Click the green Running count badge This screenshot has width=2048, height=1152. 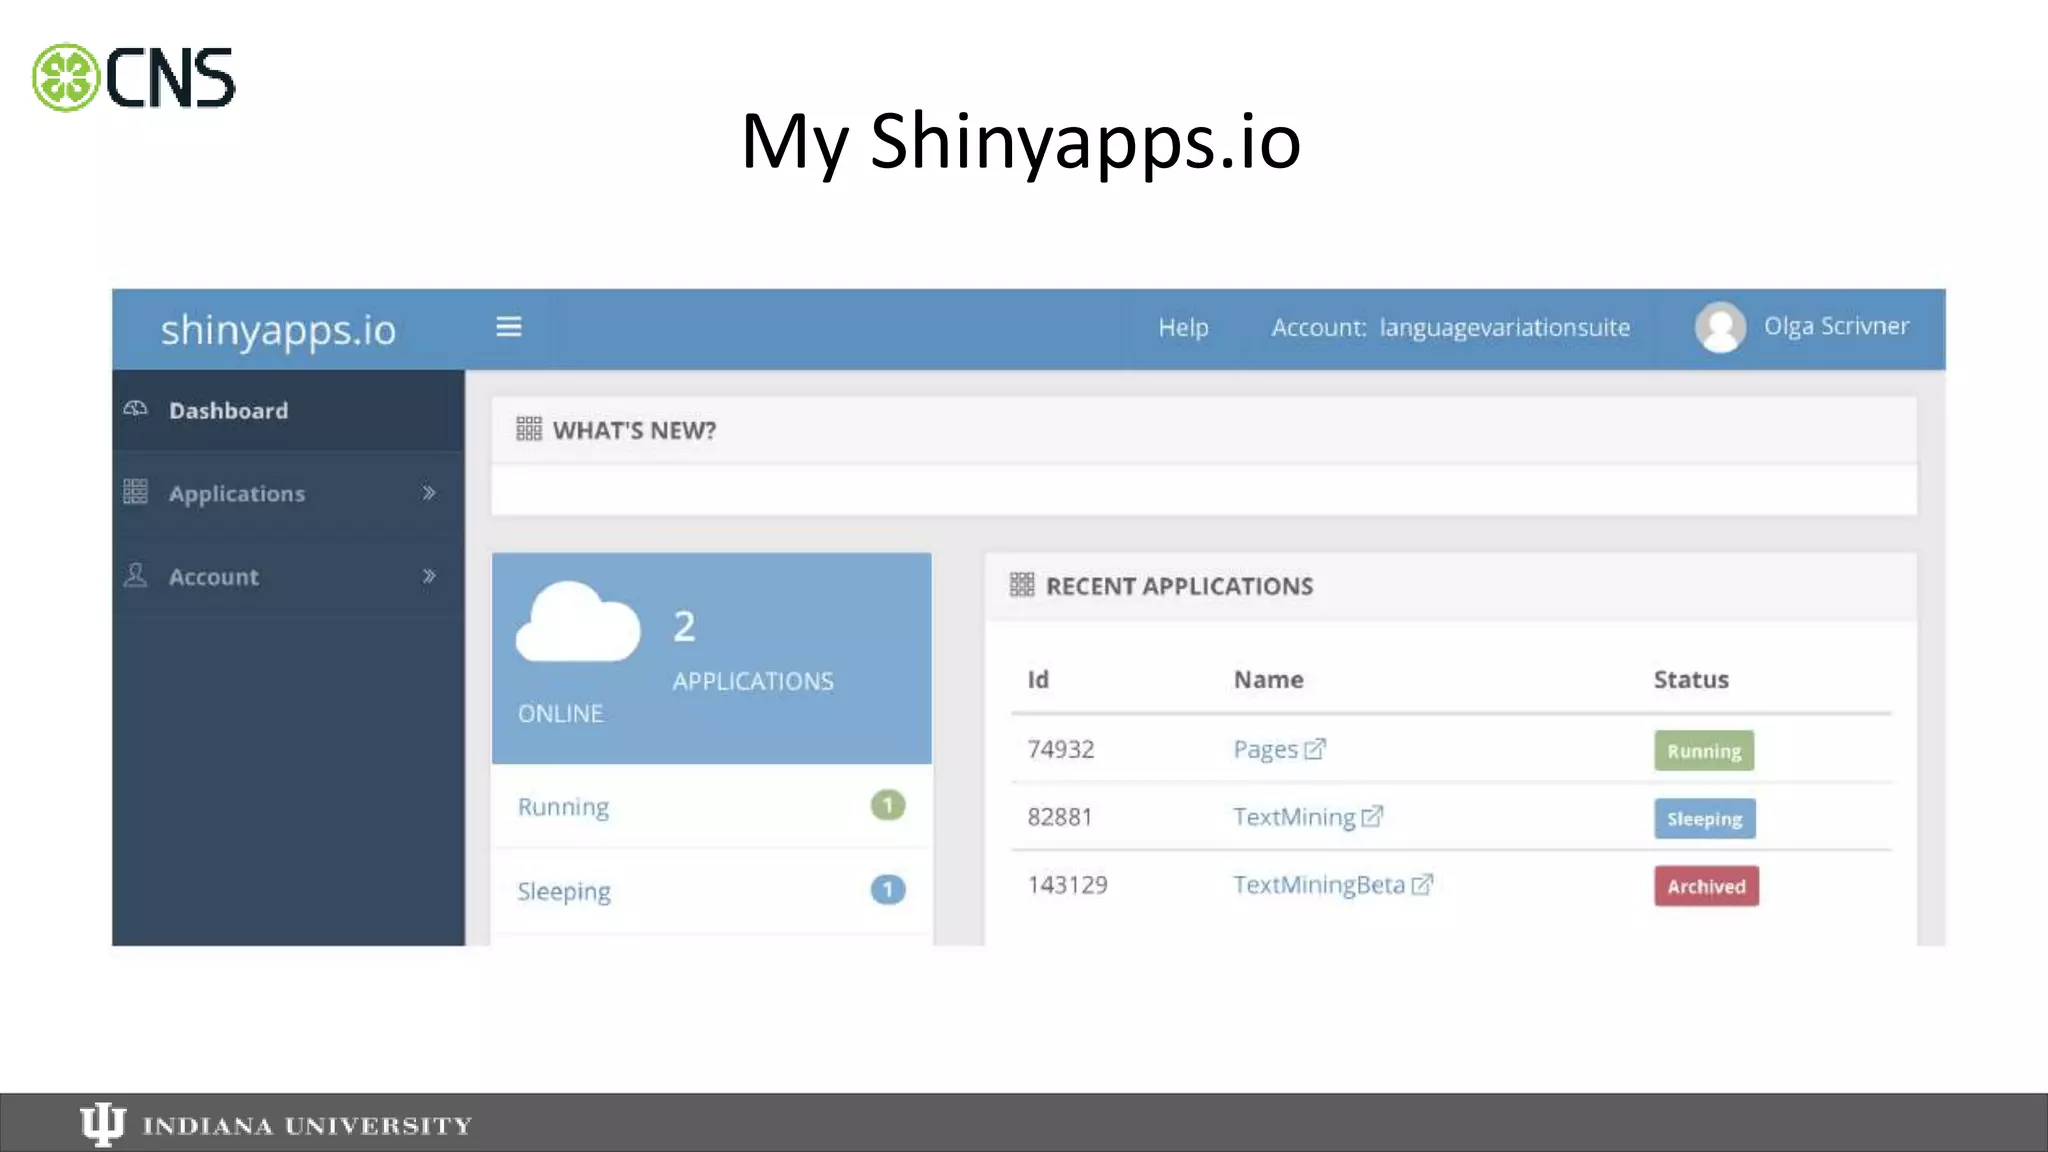coord(887,805)
